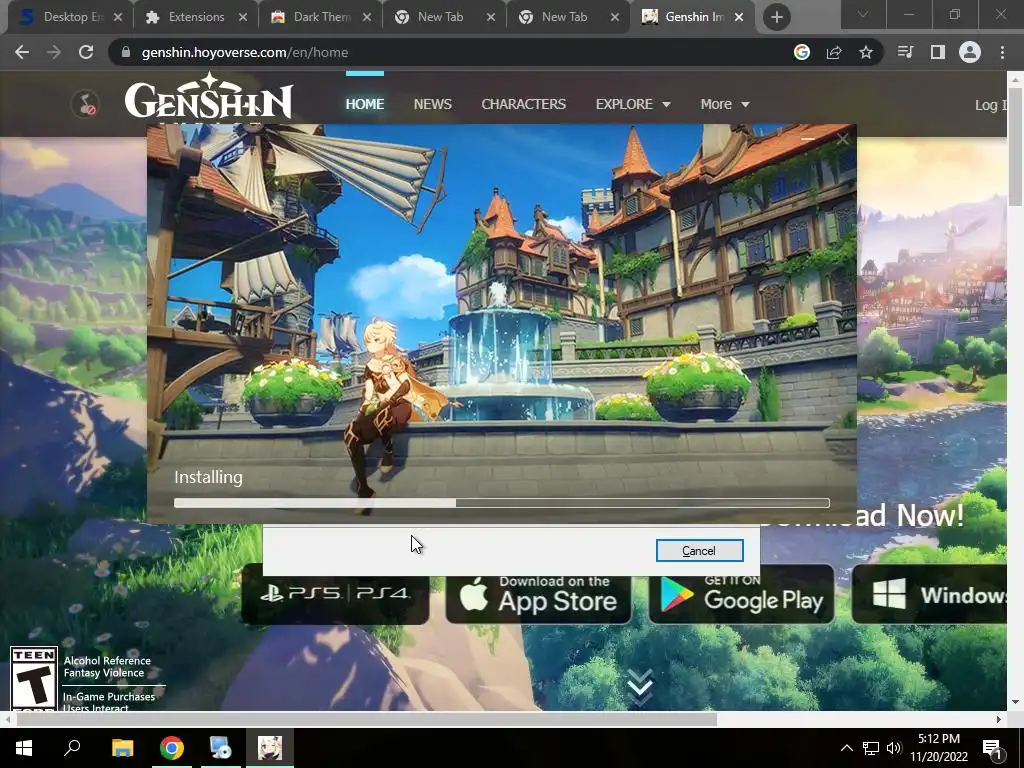Minimize the Genshin installer window

point(808,139)
